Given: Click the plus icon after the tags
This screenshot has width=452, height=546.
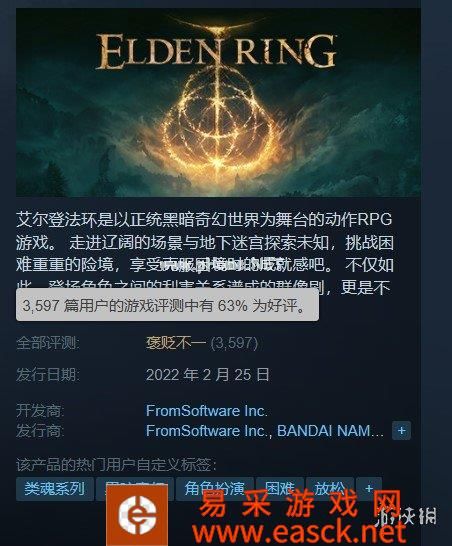Looking at the screenshot, I should point(369,489).
